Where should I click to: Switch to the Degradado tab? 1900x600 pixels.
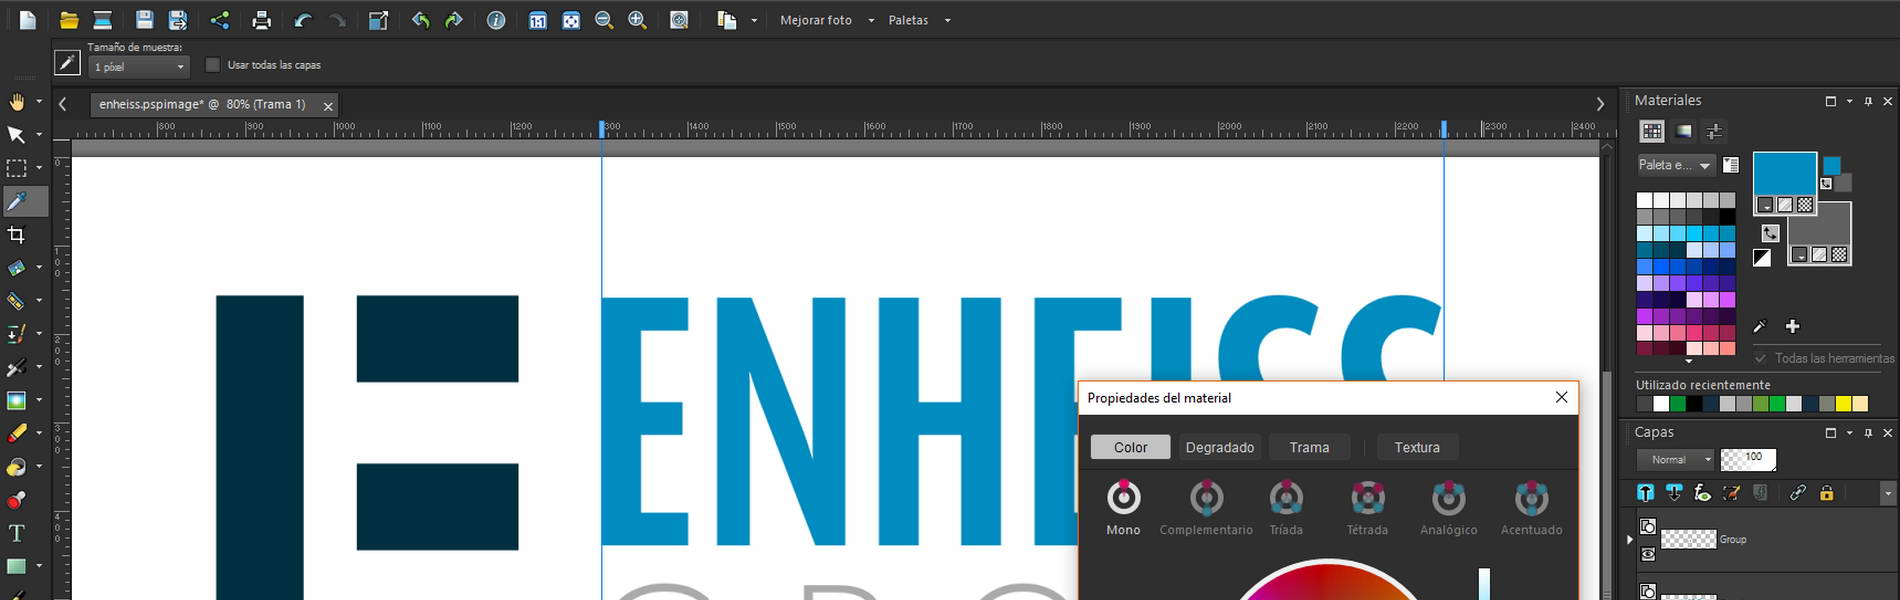coord(1219,447)
